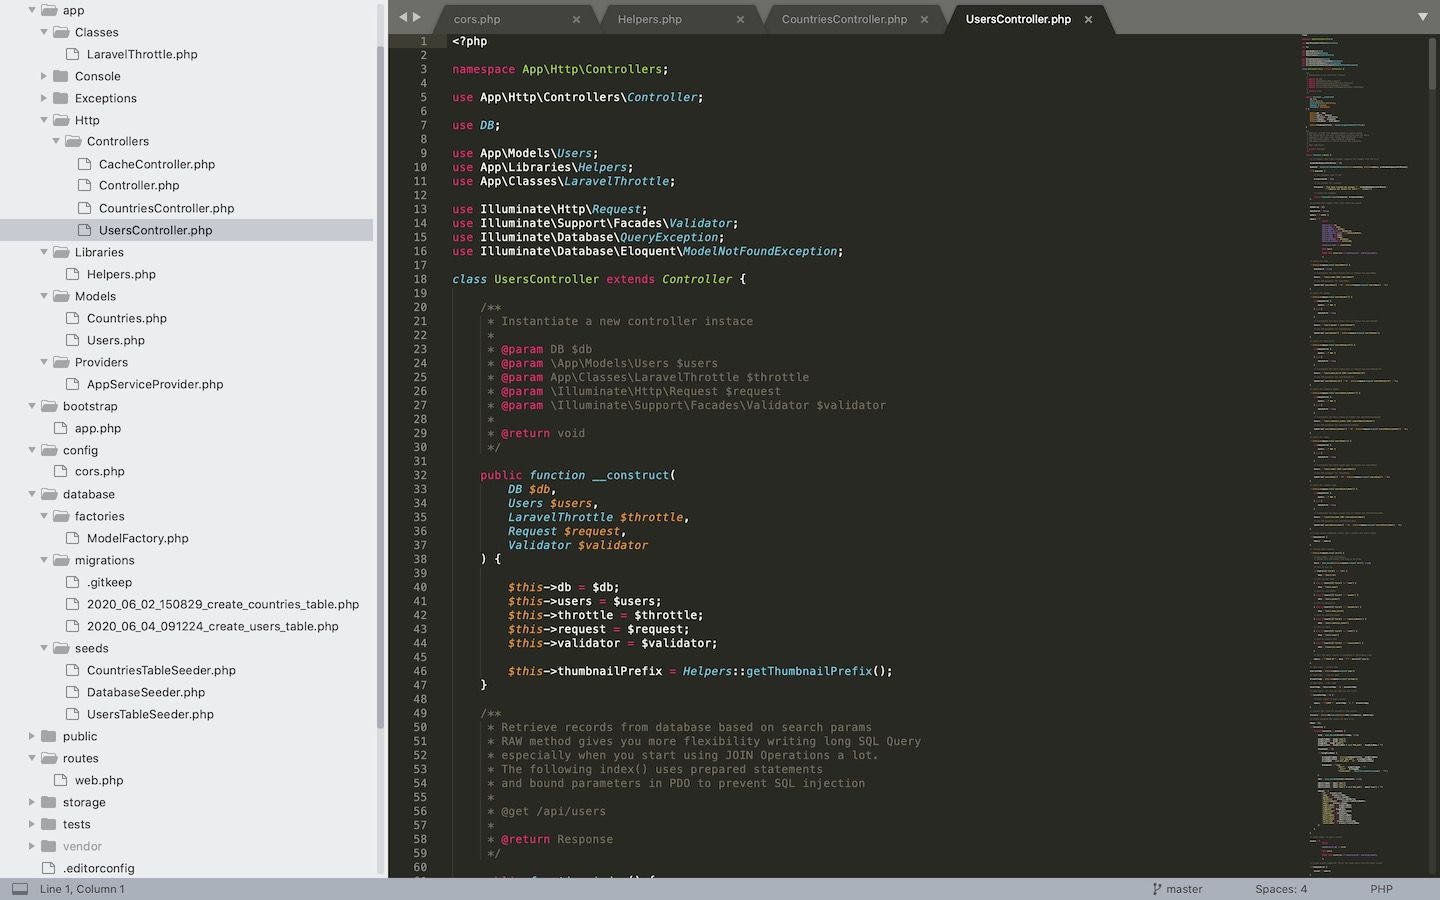Viewport: 1440px width, 900px height.
Task: Close the Helpers.php tab
Action: [x=740, y=19]
